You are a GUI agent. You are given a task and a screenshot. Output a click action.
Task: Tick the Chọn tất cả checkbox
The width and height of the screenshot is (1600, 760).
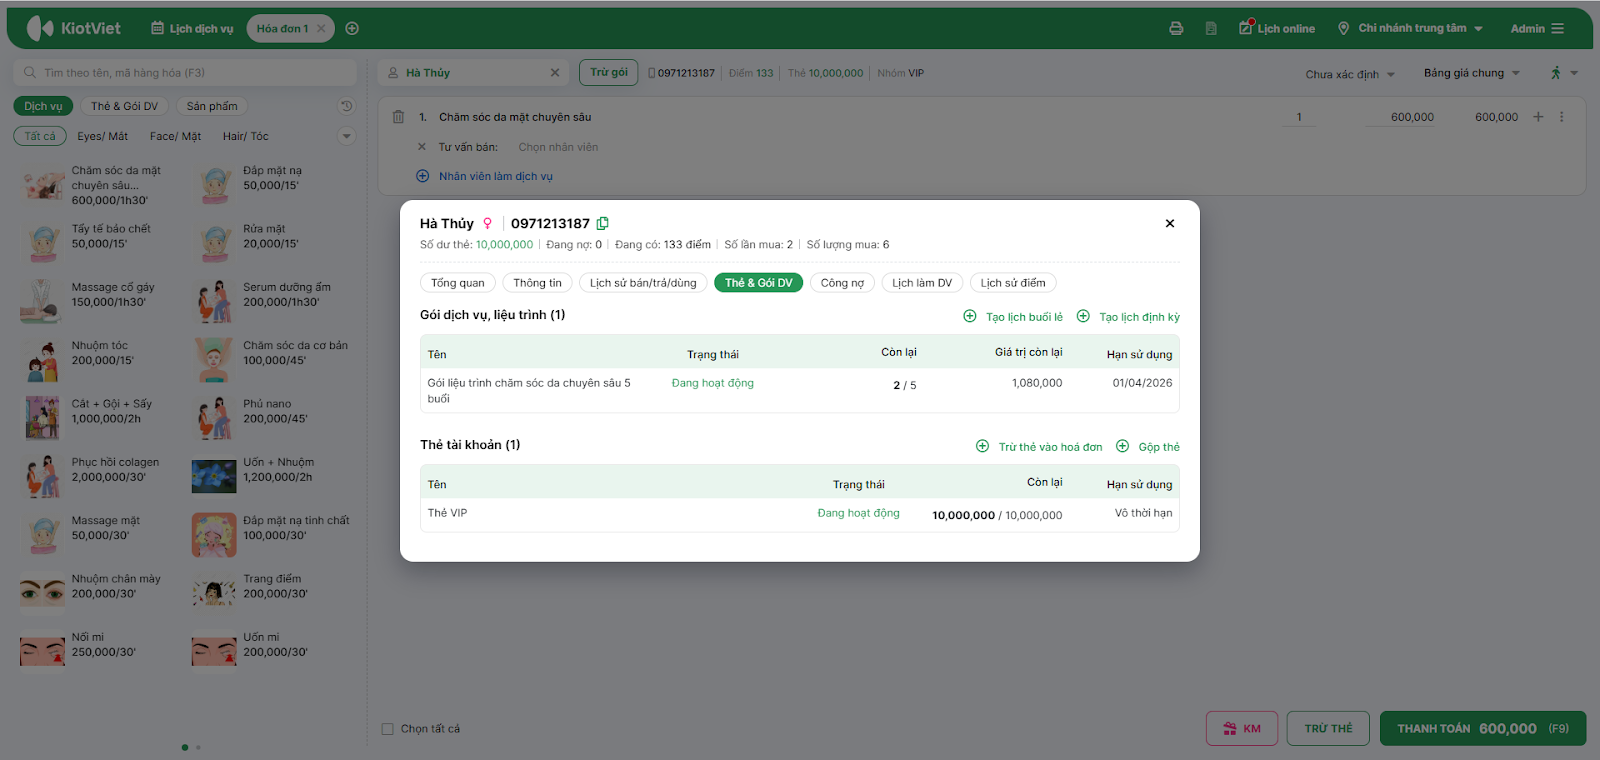coord(388,729)
